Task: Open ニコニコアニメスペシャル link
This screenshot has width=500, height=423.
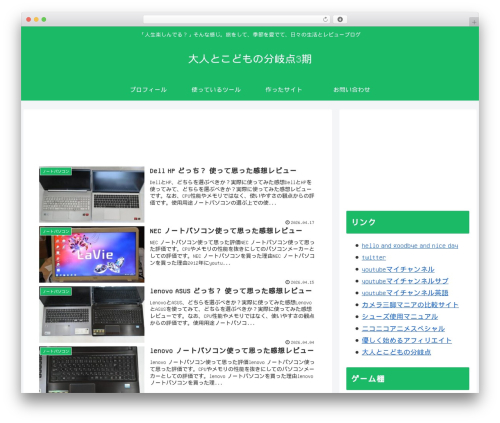Action: point(403,328)
